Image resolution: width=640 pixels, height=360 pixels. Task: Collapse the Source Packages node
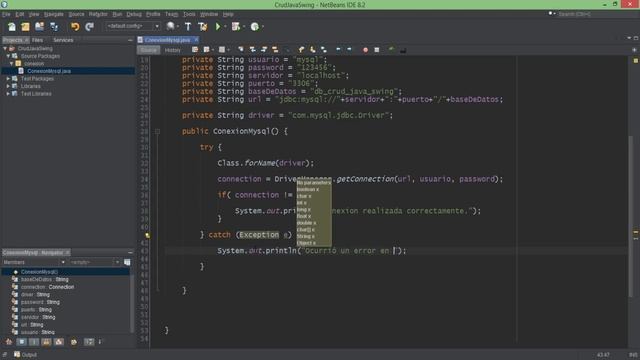click(8, 56)
